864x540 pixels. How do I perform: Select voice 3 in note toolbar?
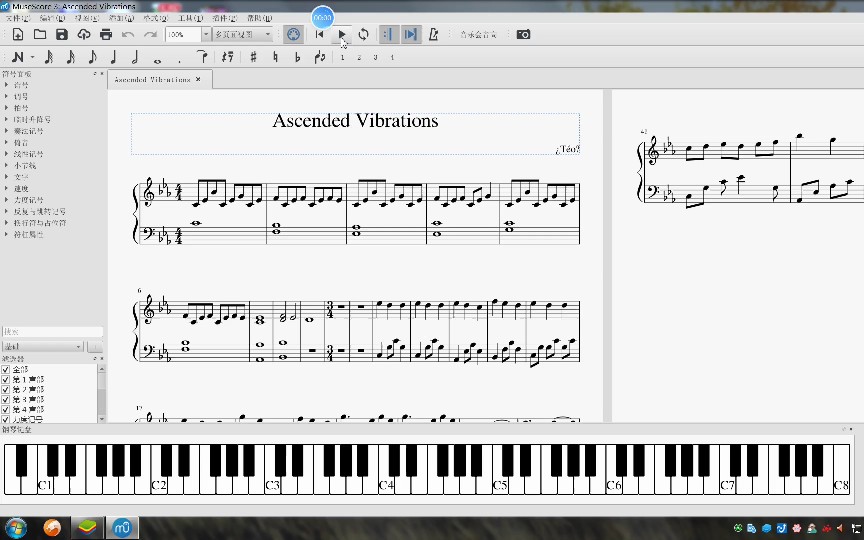click(375, 57)
